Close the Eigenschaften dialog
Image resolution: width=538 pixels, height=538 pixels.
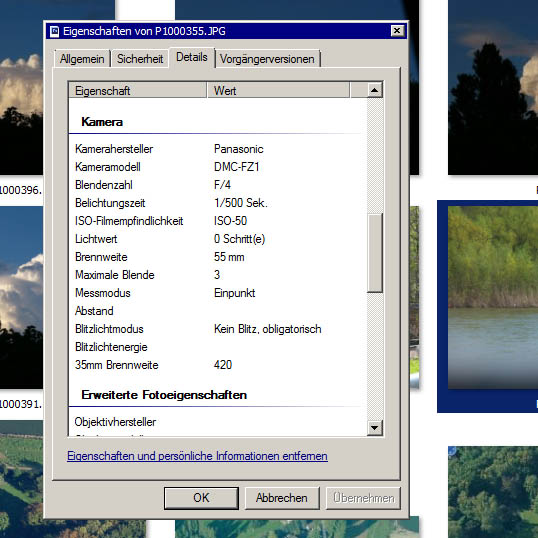(x=397, y=31)
